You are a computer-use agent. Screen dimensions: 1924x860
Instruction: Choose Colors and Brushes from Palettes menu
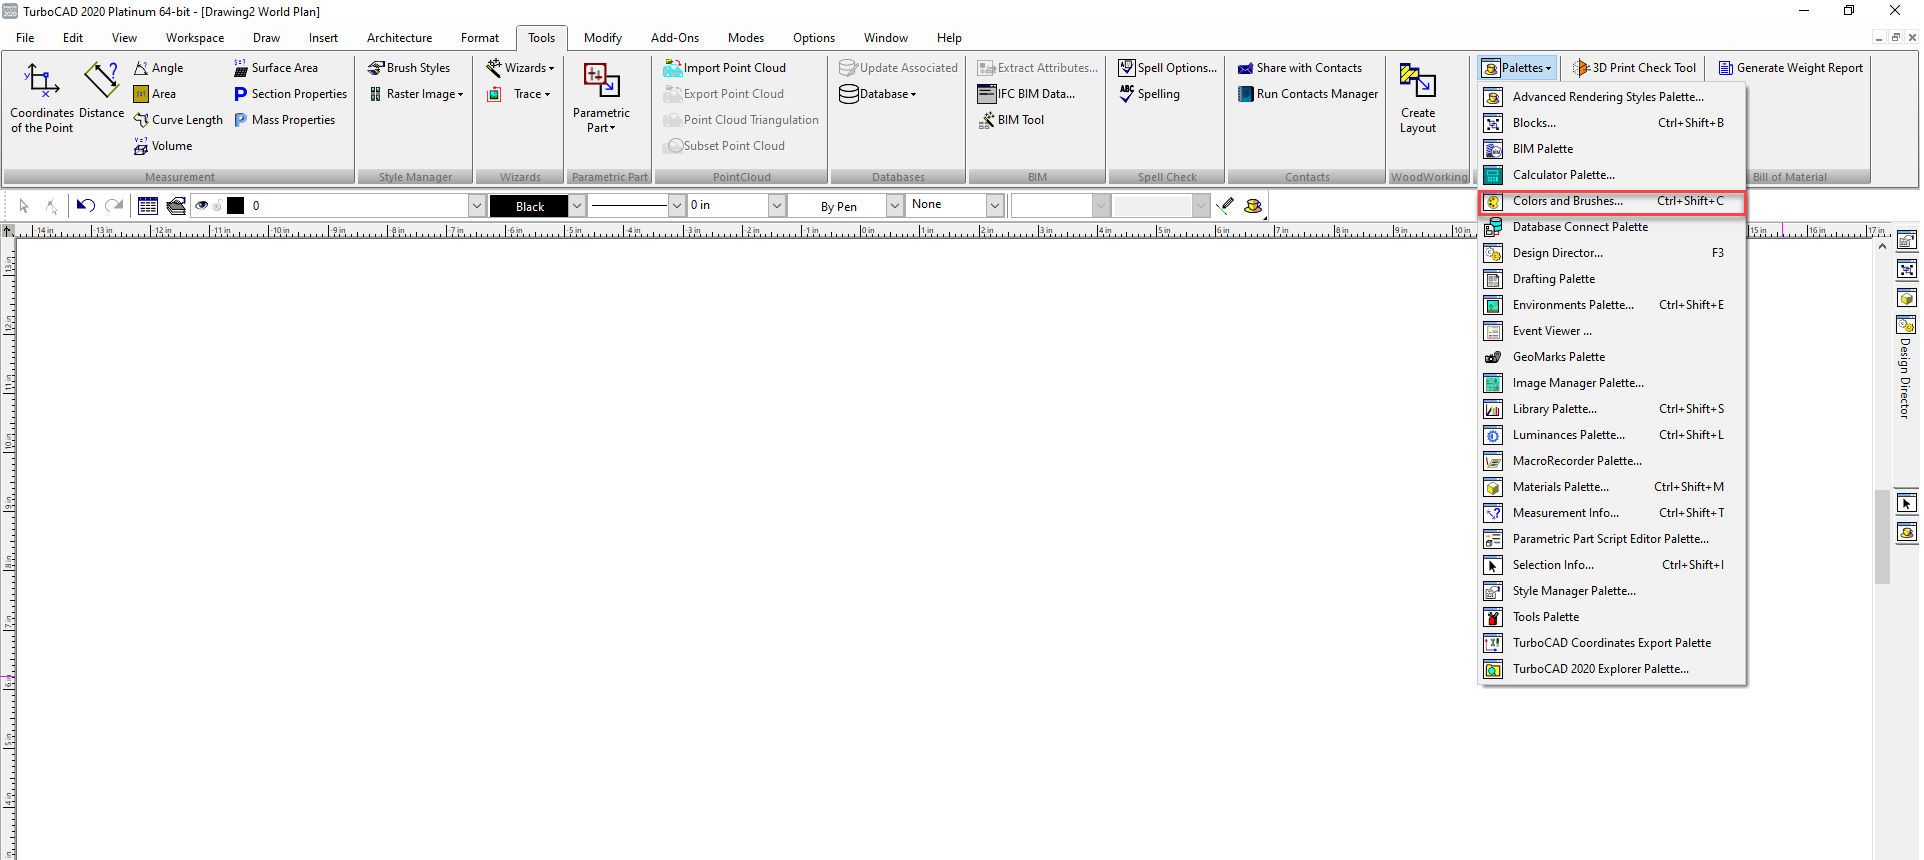pos(1612,201)
